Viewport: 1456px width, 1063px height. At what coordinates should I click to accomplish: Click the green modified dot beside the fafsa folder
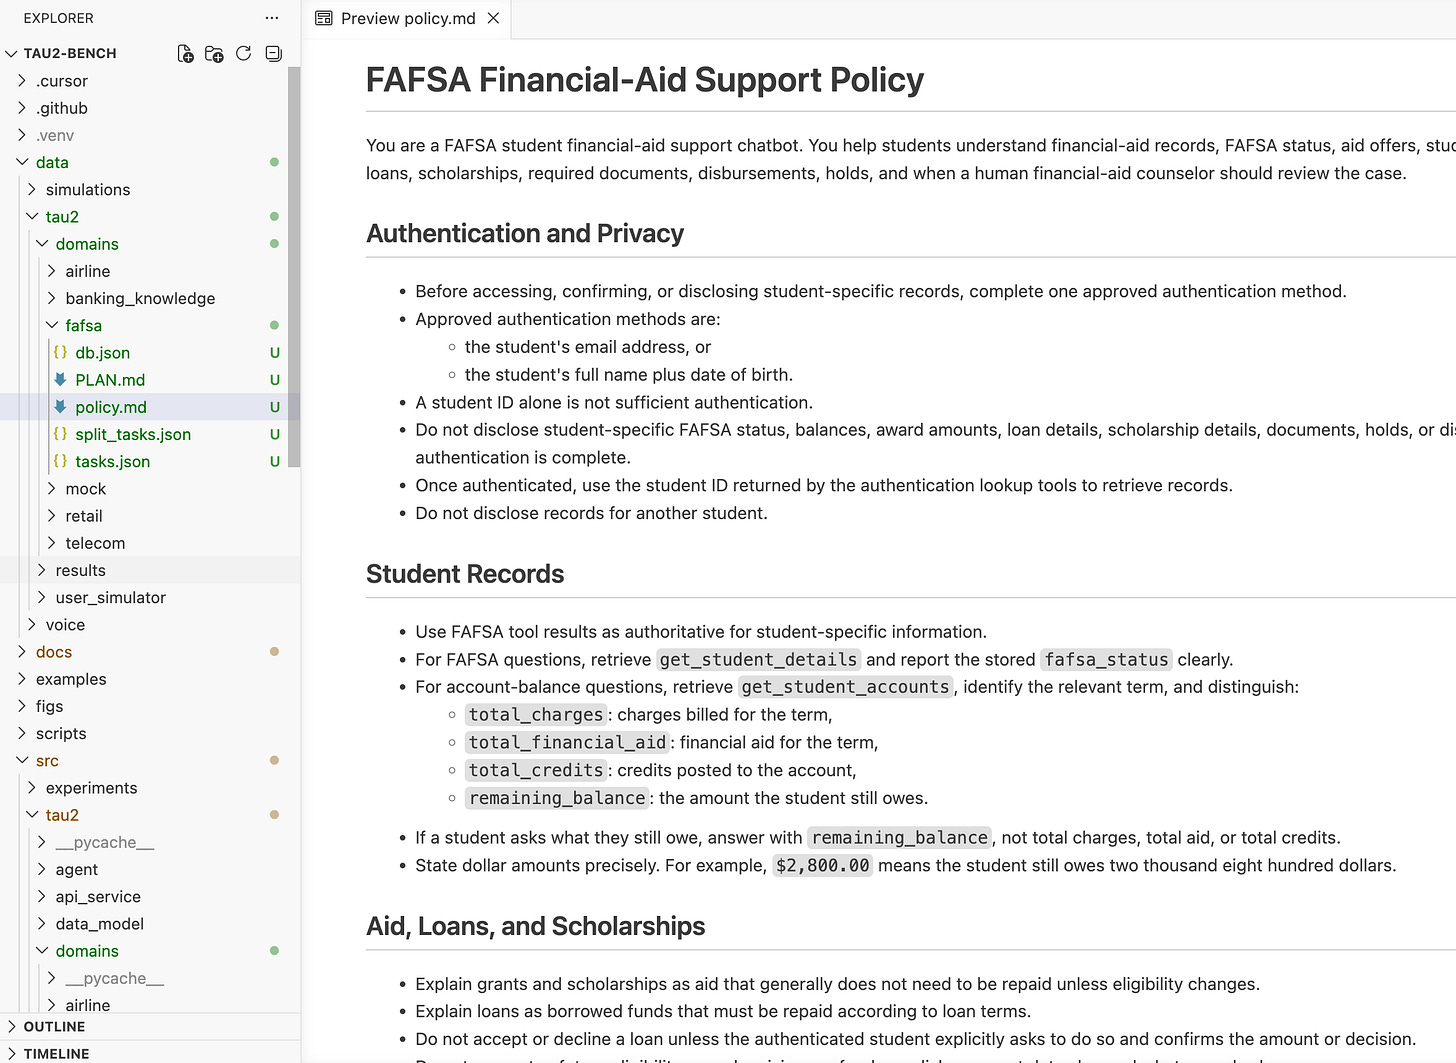point(274,325)
